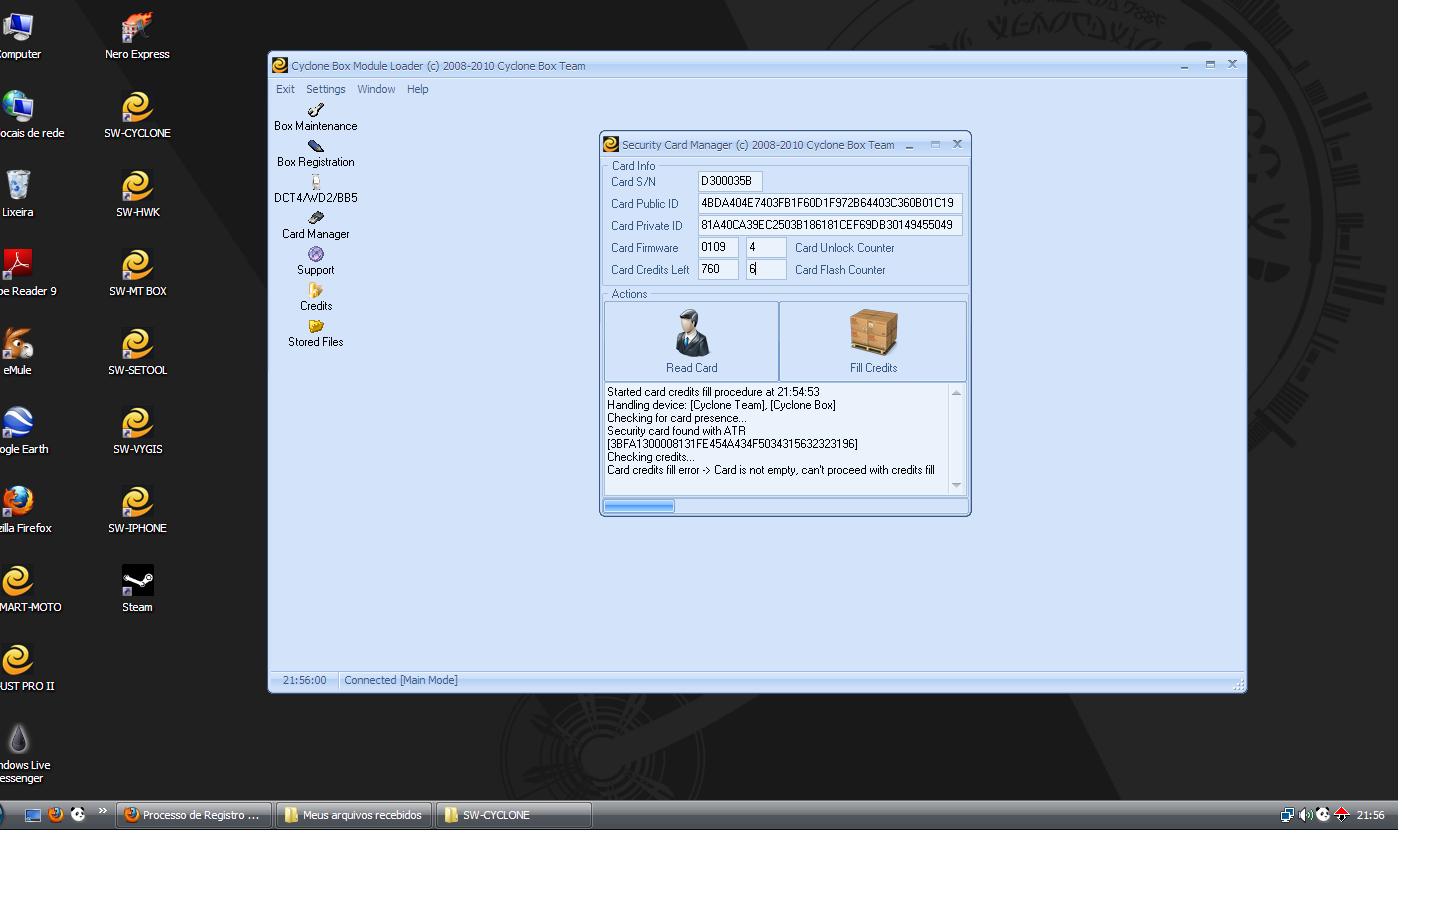
Task: Click the Card Public ID field
Action: click(x=830, y=203)
